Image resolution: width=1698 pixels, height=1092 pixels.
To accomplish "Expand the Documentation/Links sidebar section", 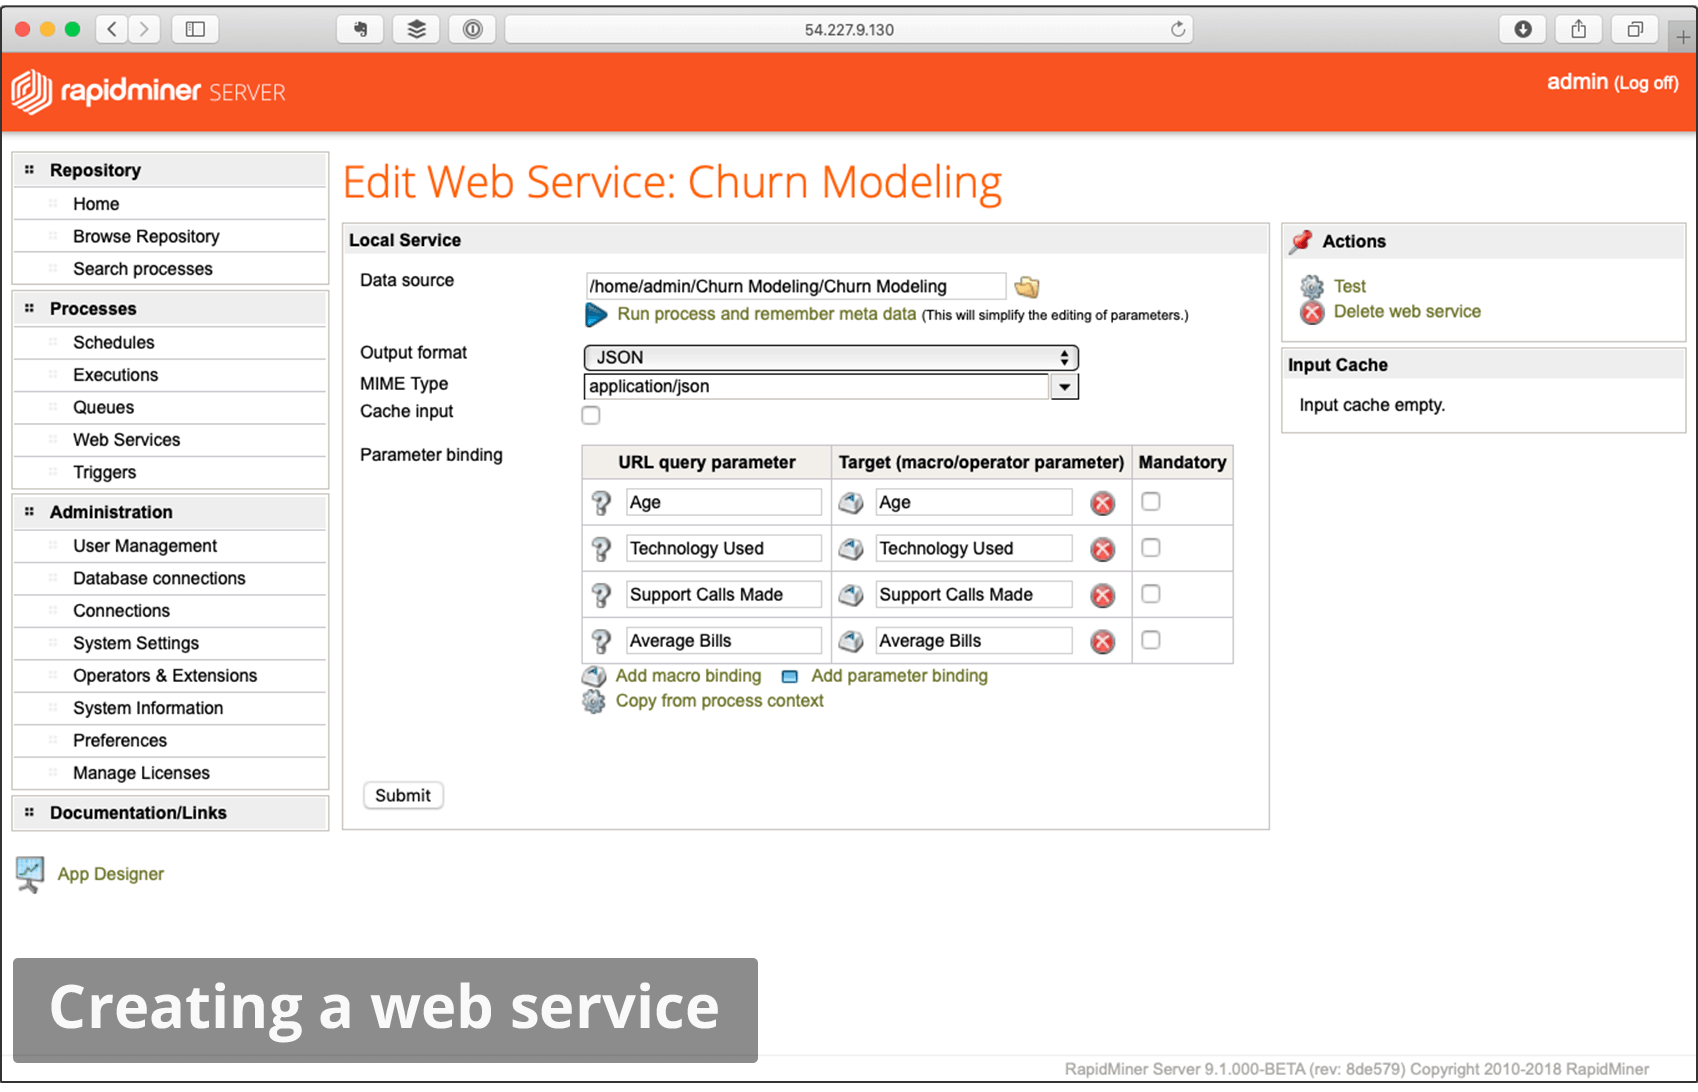I will tap(170, 813).
